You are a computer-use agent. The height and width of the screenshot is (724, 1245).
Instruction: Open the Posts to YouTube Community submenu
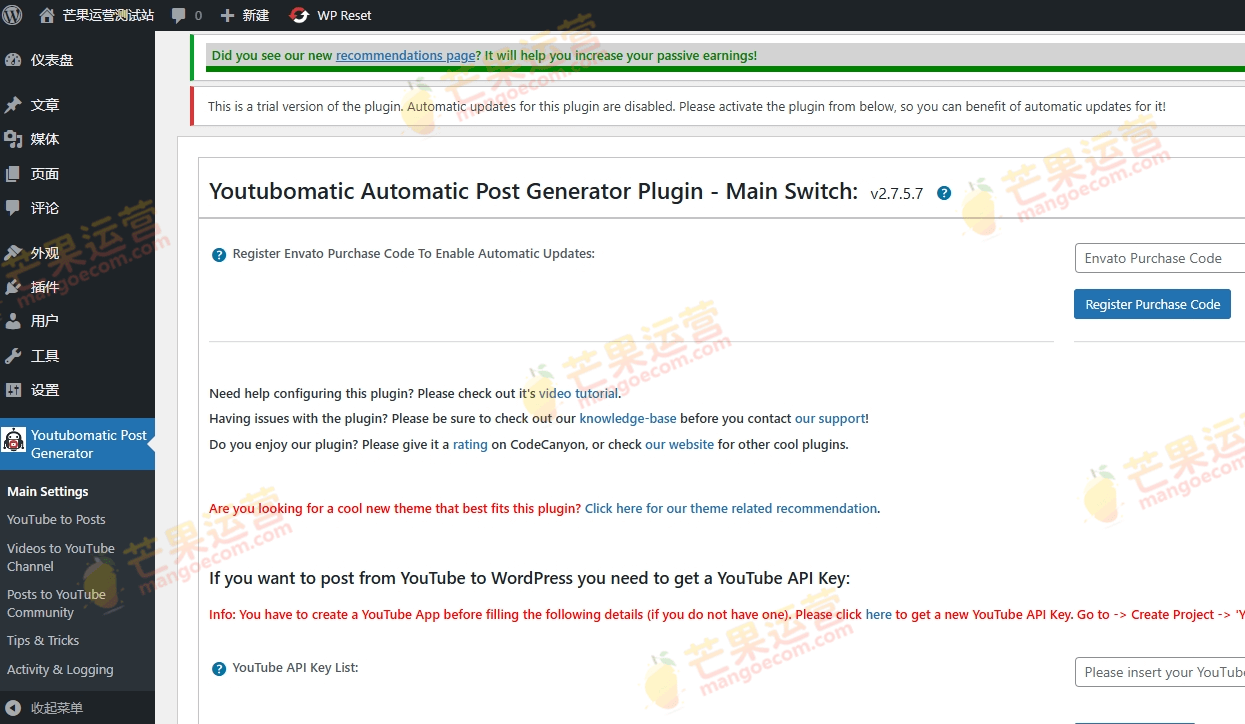coord(56,603)
